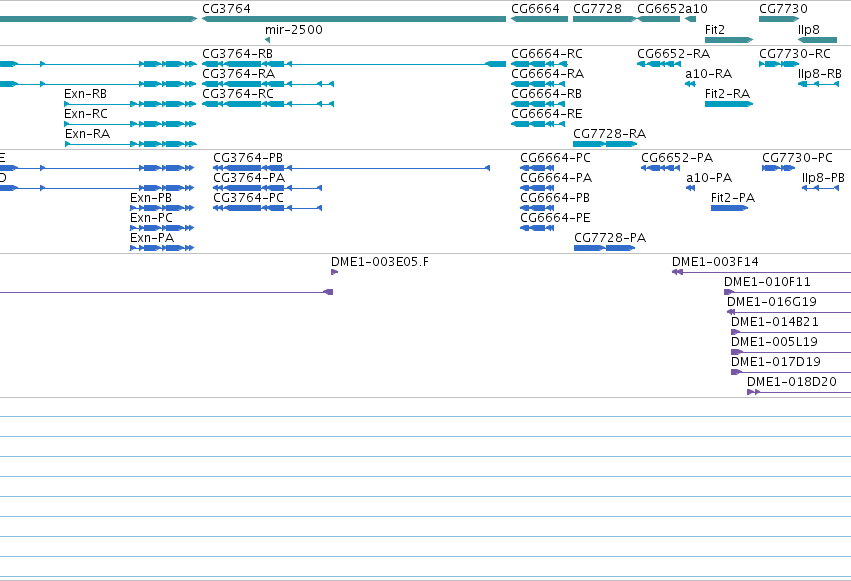Image resolution: width=851 pixels, height=581 pixels.
Task: Select protein CG7730-PC
Action: (778, 168)
